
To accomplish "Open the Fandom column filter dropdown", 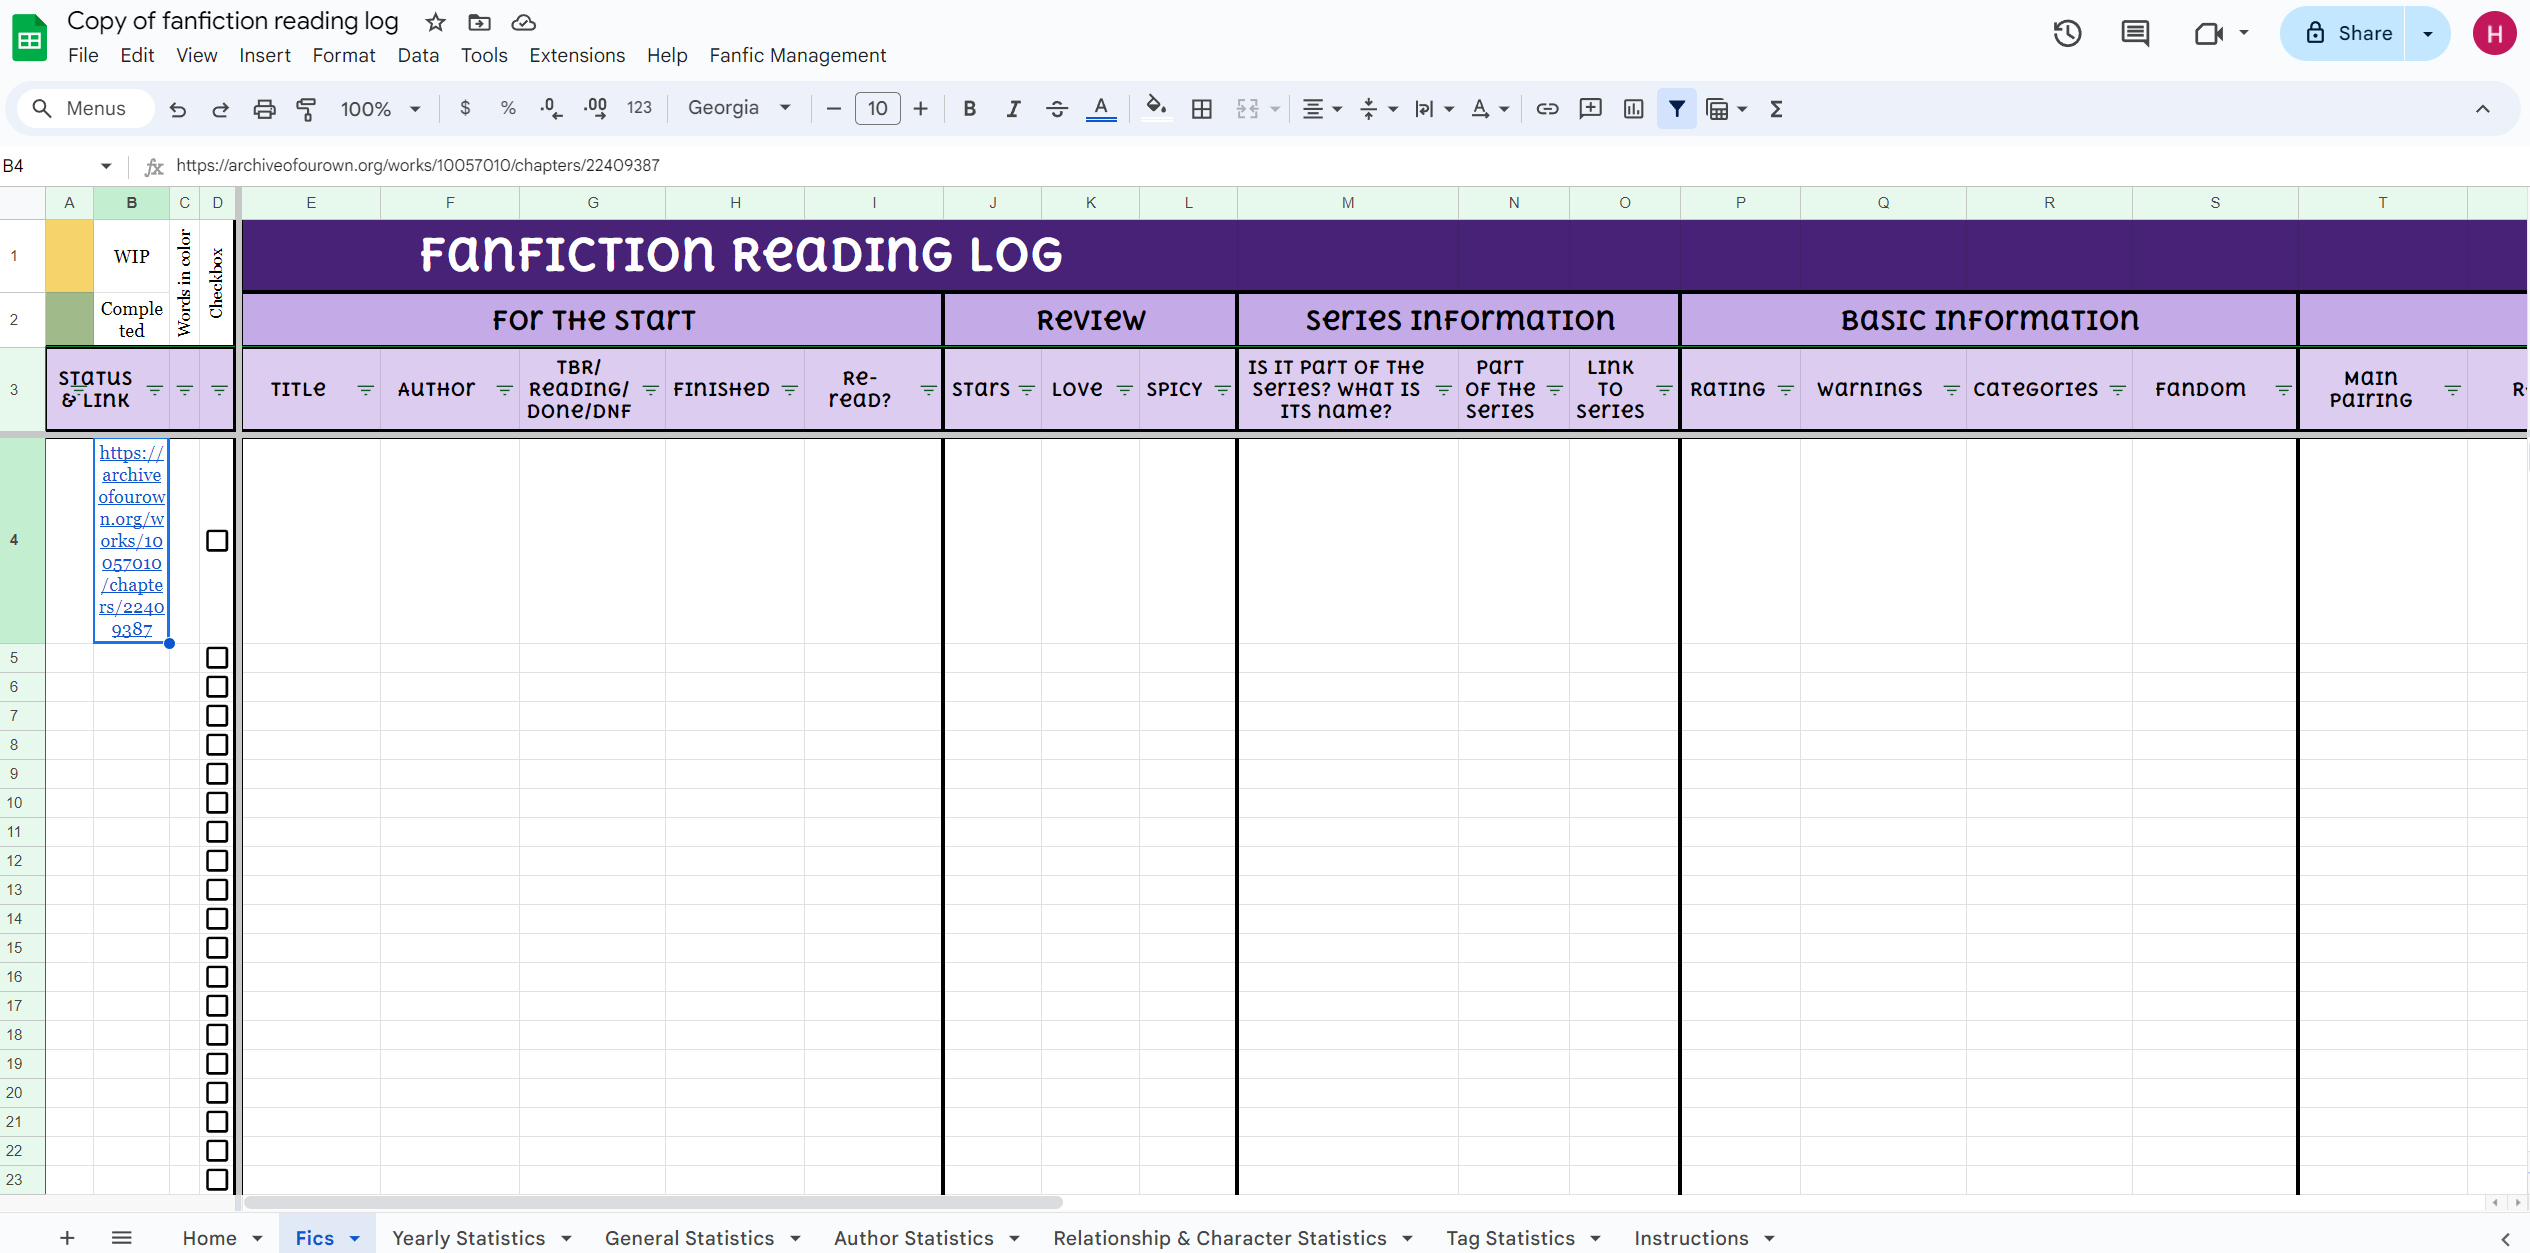I will click(x=2283, y=390).
